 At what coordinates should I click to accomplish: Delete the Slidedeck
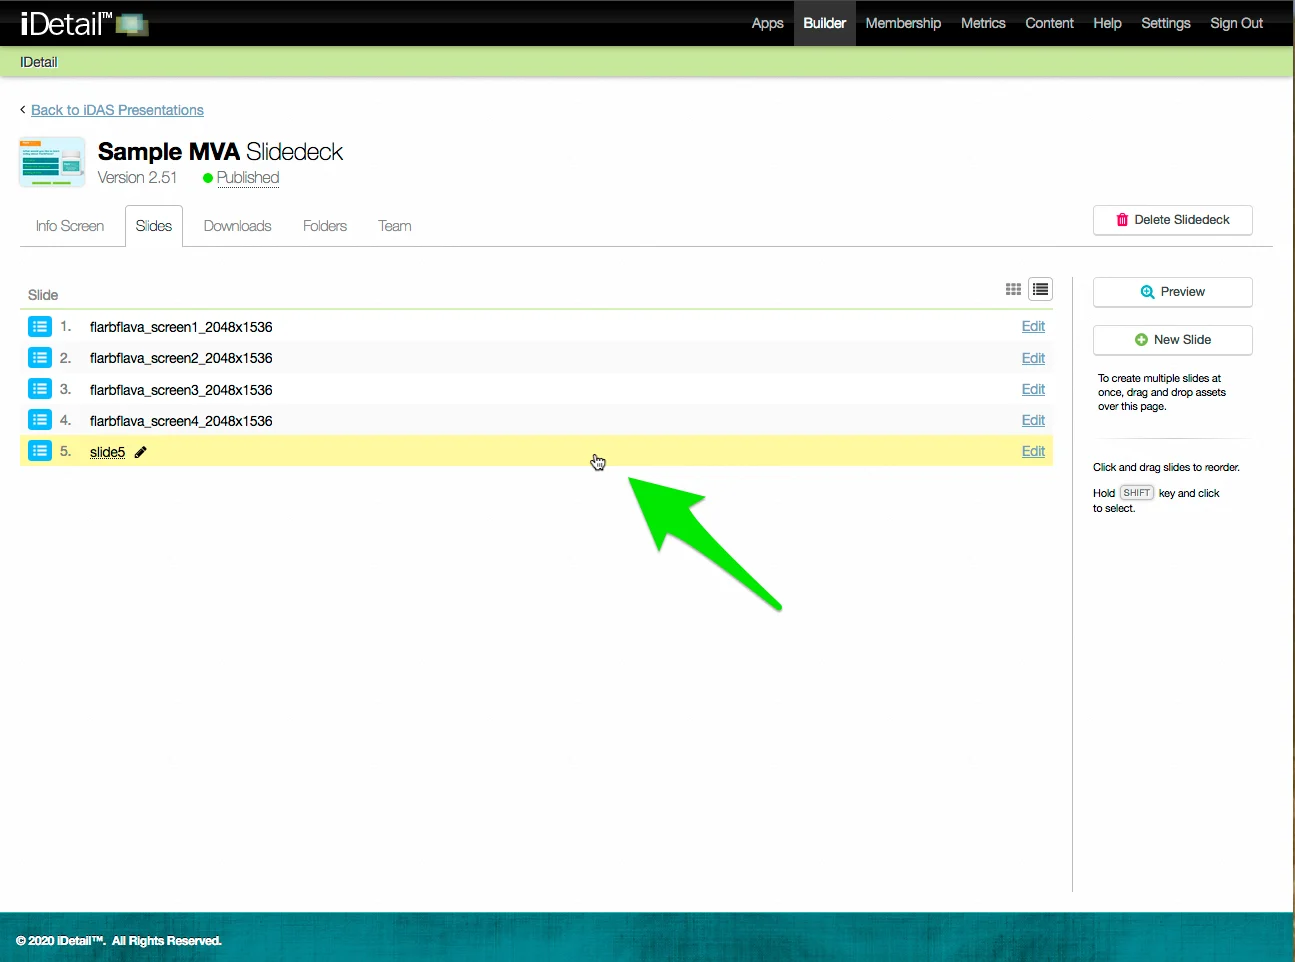[x=1173, y=220]
